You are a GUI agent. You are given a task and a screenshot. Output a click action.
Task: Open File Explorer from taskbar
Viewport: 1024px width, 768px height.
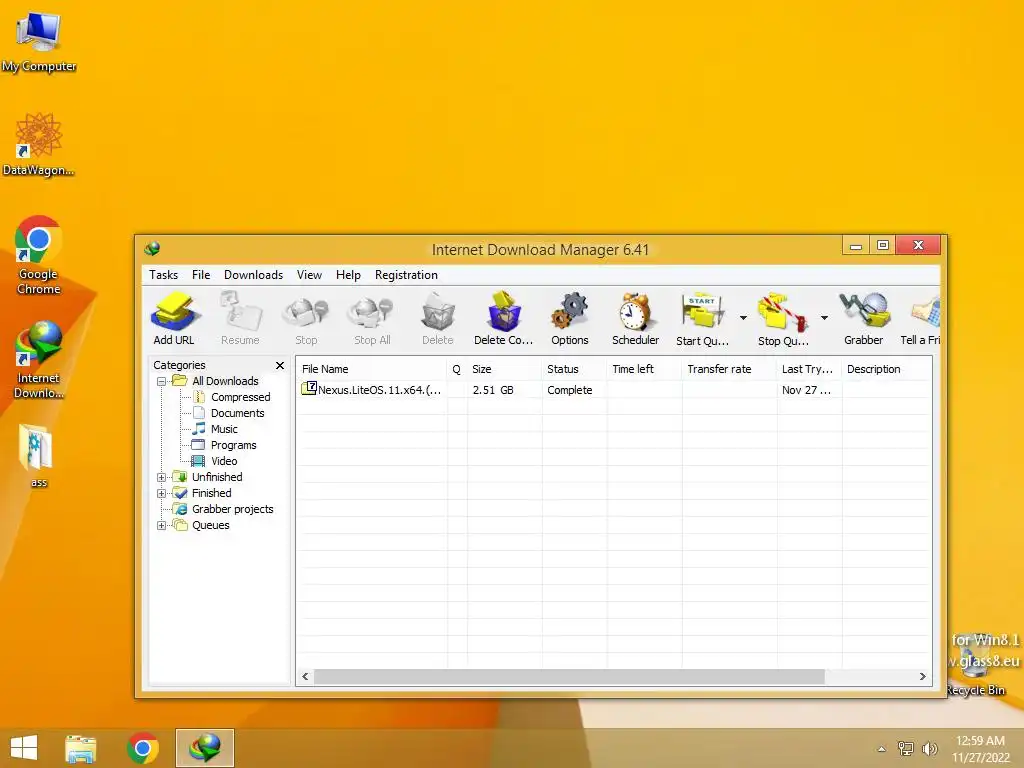80,748
